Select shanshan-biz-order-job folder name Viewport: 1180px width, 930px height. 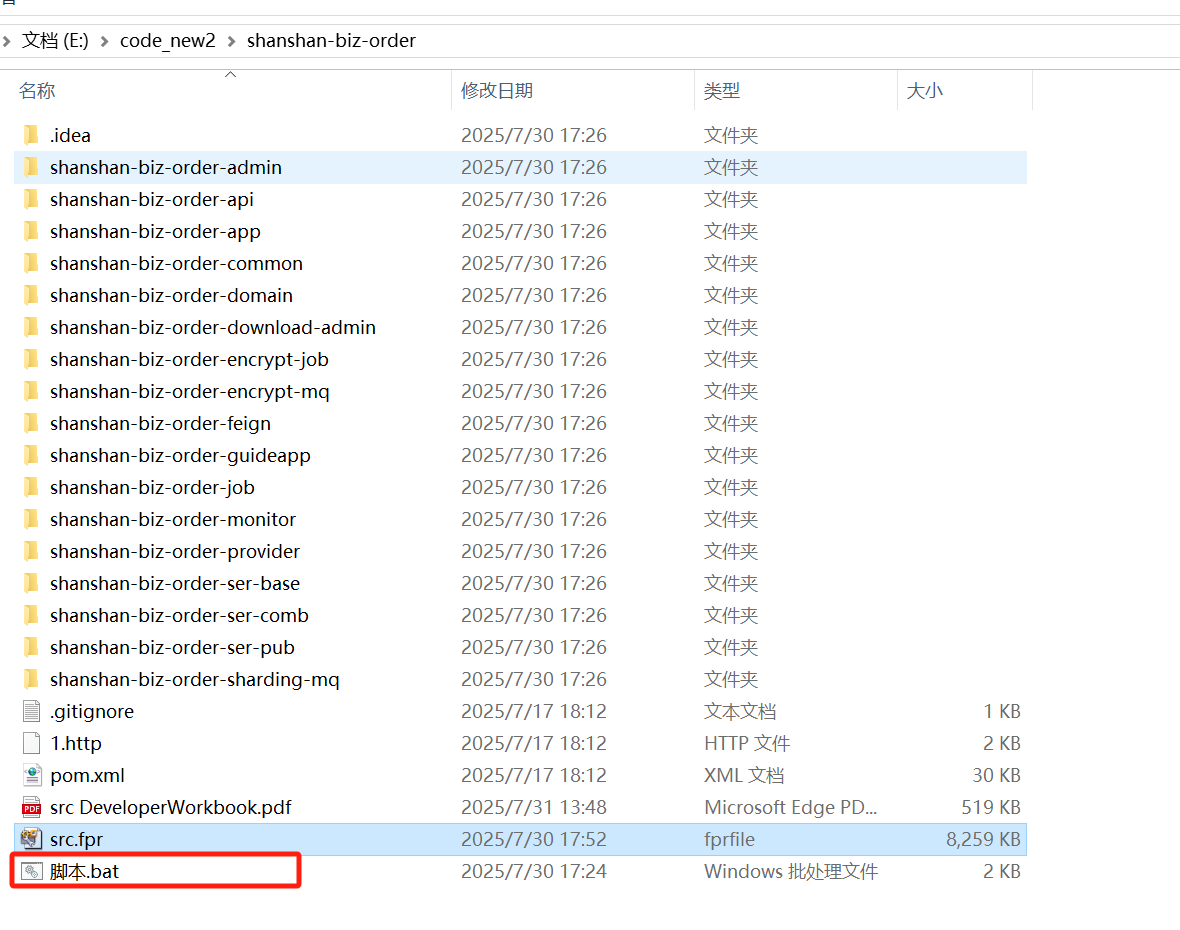click(152, 487)
